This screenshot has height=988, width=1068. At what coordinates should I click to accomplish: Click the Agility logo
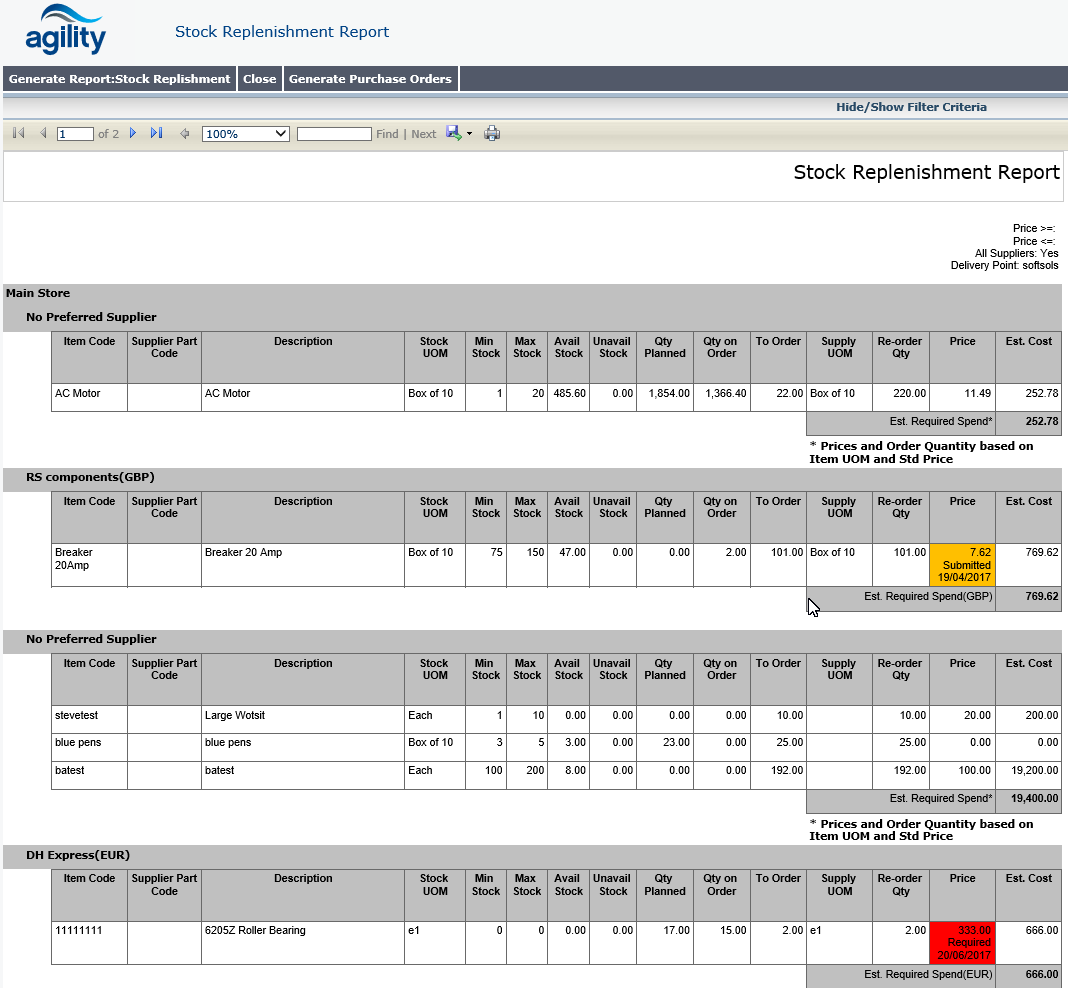(66, 32)
